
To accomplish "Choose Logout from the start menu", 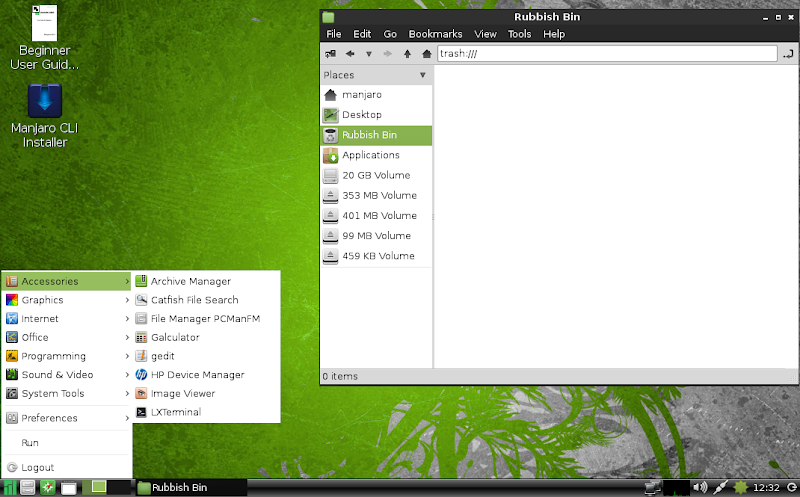I will click(x=66, y=467).
